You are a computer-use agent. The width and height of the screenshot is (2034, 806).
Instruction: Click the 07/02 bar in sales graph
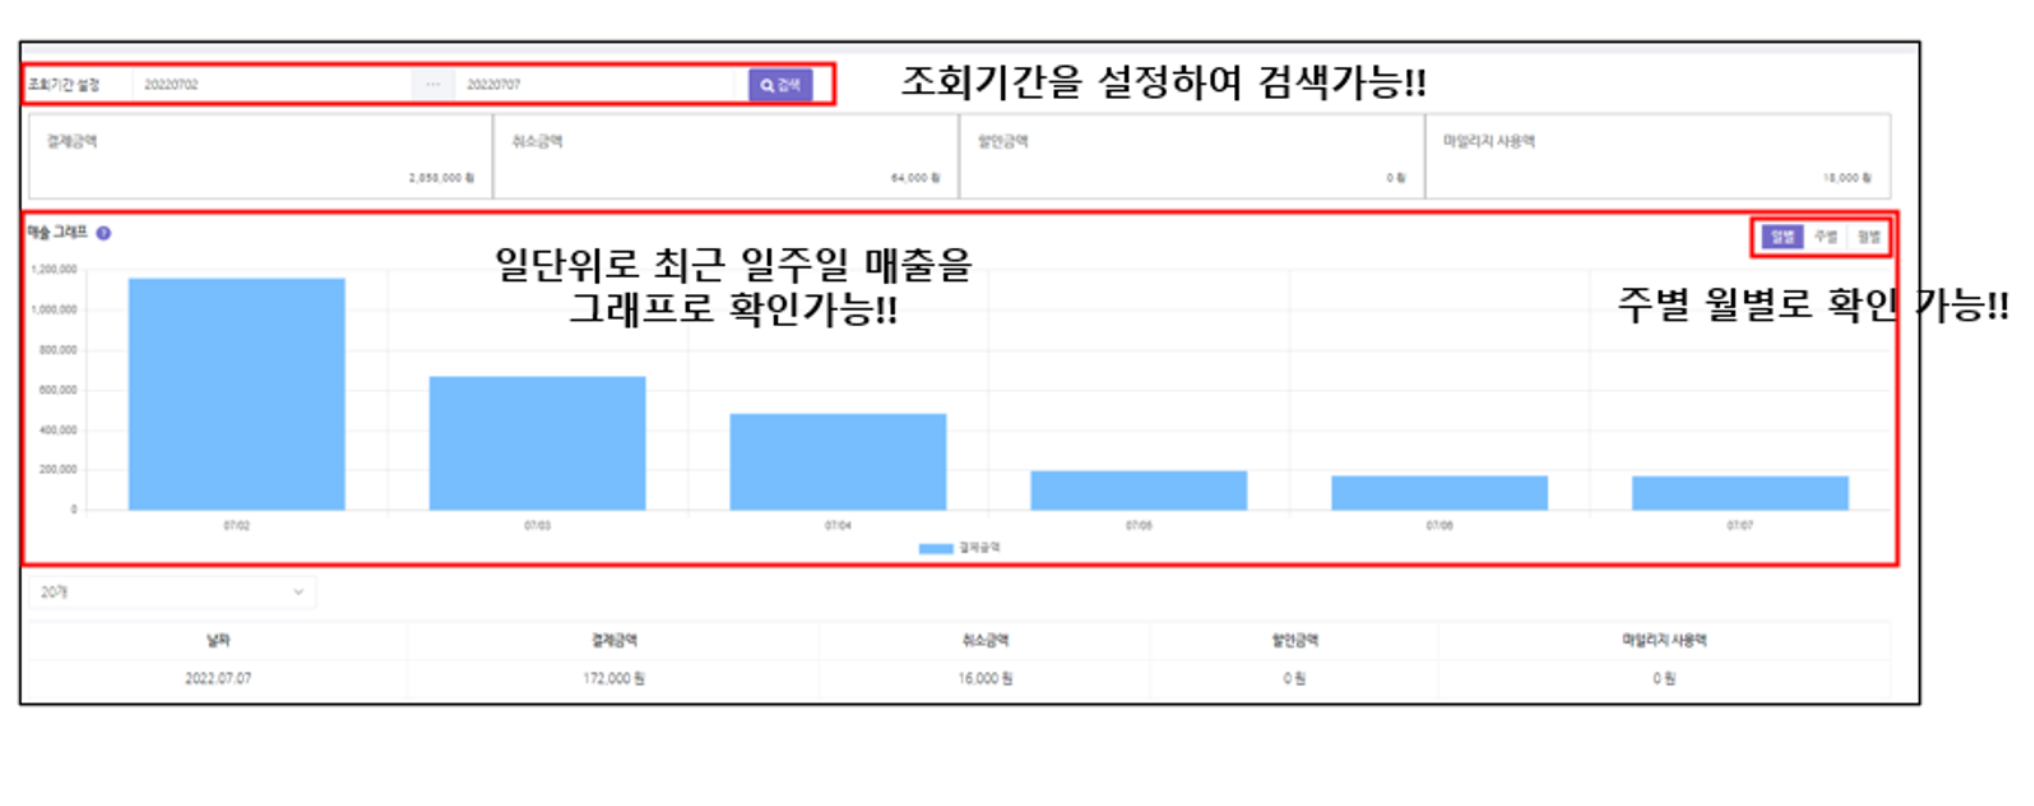coord(237,394)
